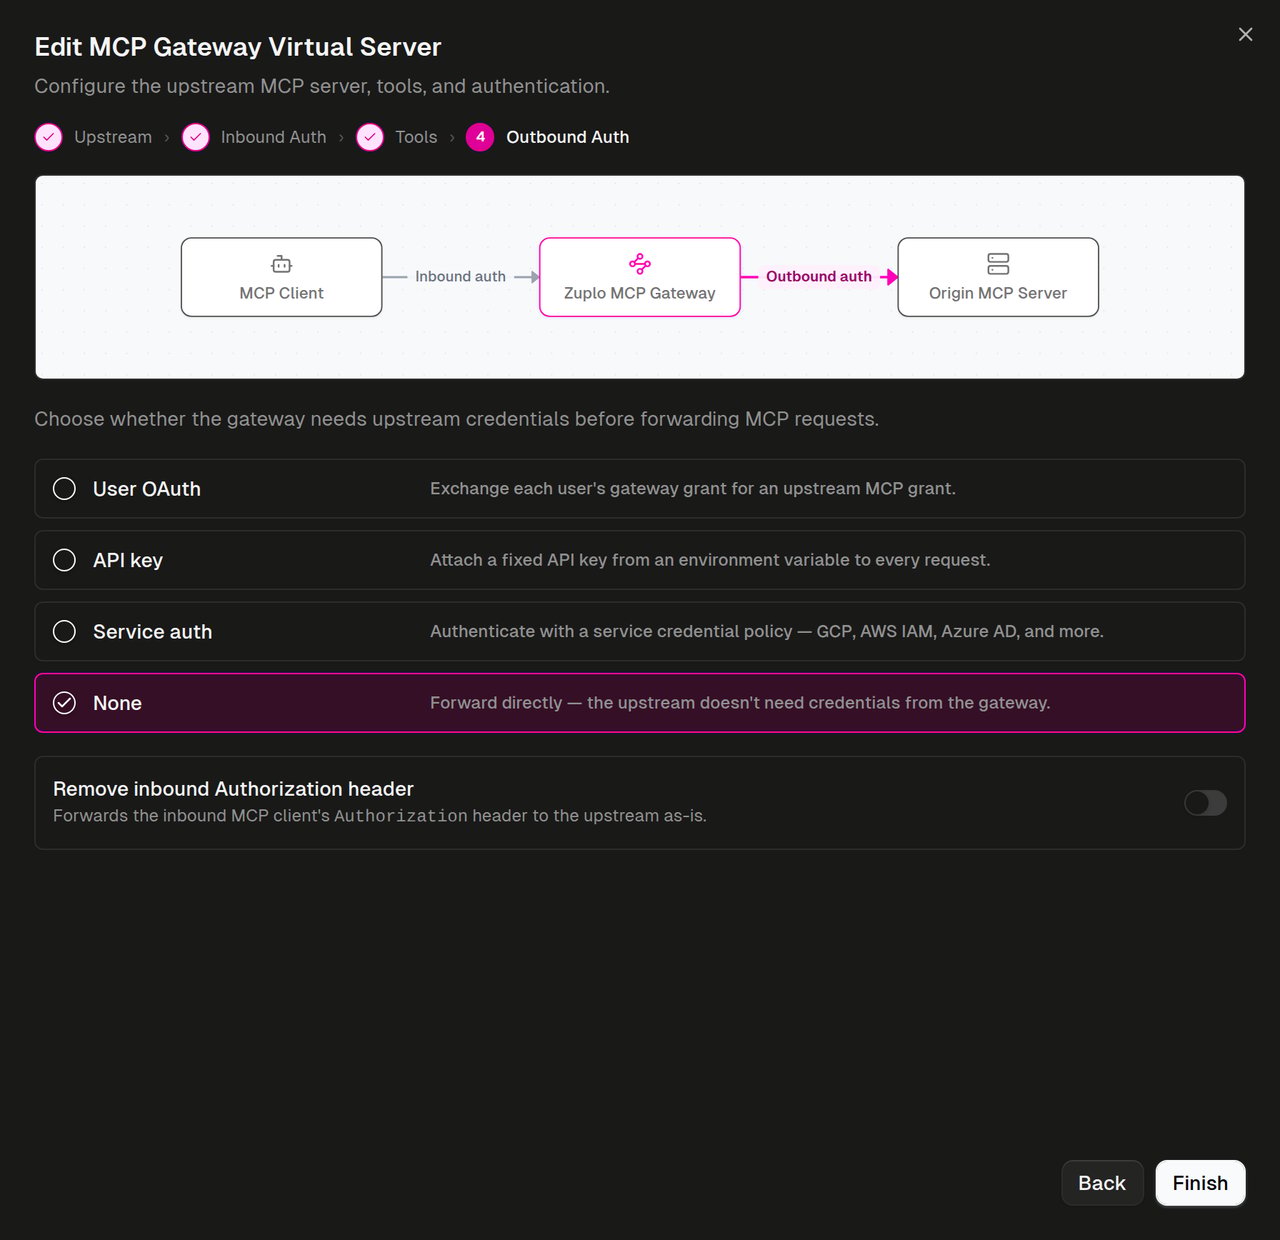Image resolution: width=1280 pixels, height=1240 pixels.
Task: Click the Tools step checkmark icon
Action: coord(370,137)
